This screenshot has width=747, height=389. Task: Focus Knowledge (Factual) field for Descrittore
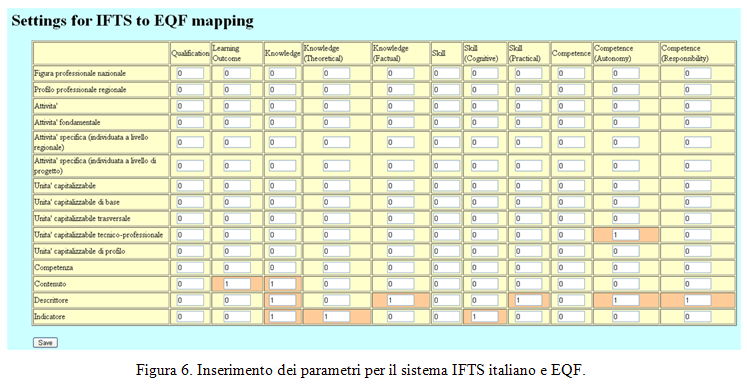tap(400, 300)
